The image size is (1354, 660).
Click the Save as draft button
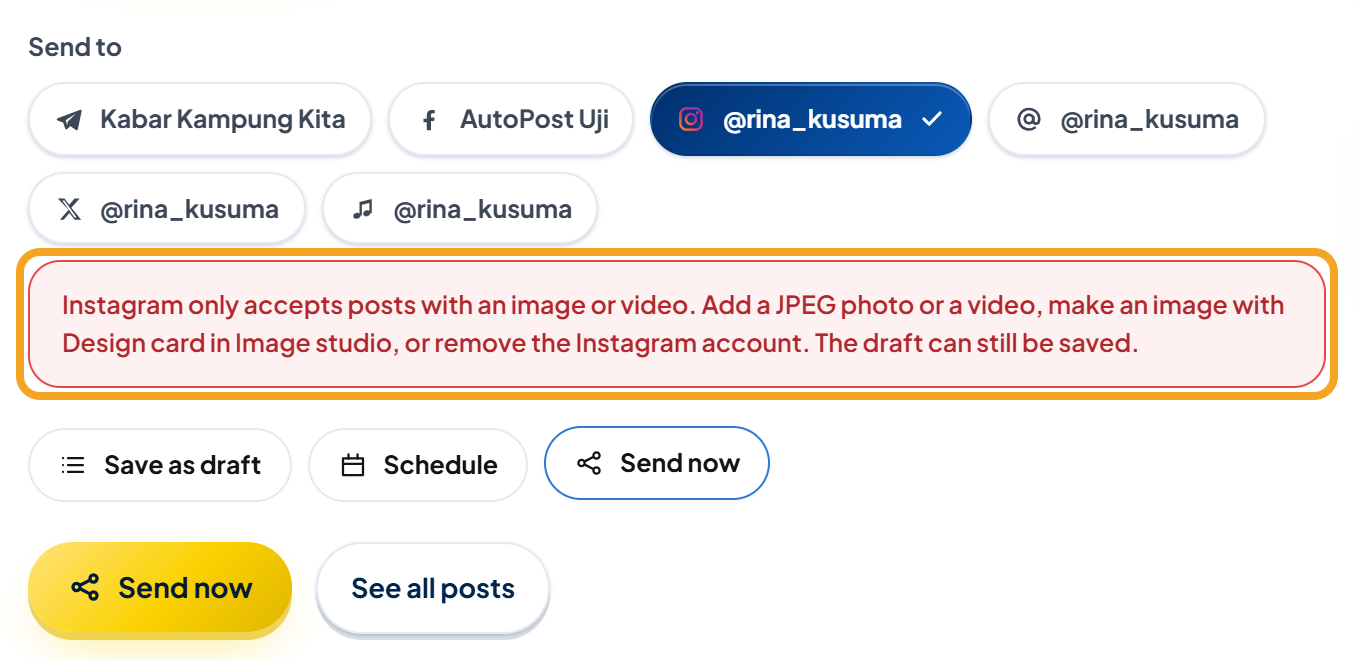[160, 465]
